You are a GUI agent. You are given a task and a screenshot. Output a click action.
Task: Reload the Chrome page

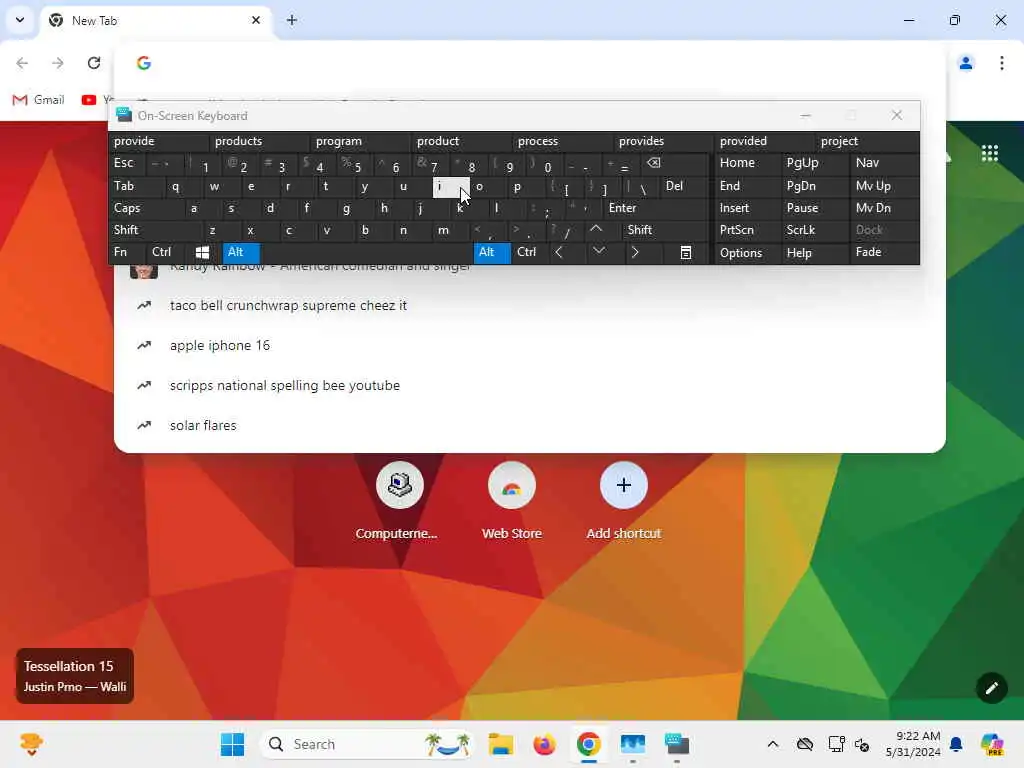(x=94, y=63)
